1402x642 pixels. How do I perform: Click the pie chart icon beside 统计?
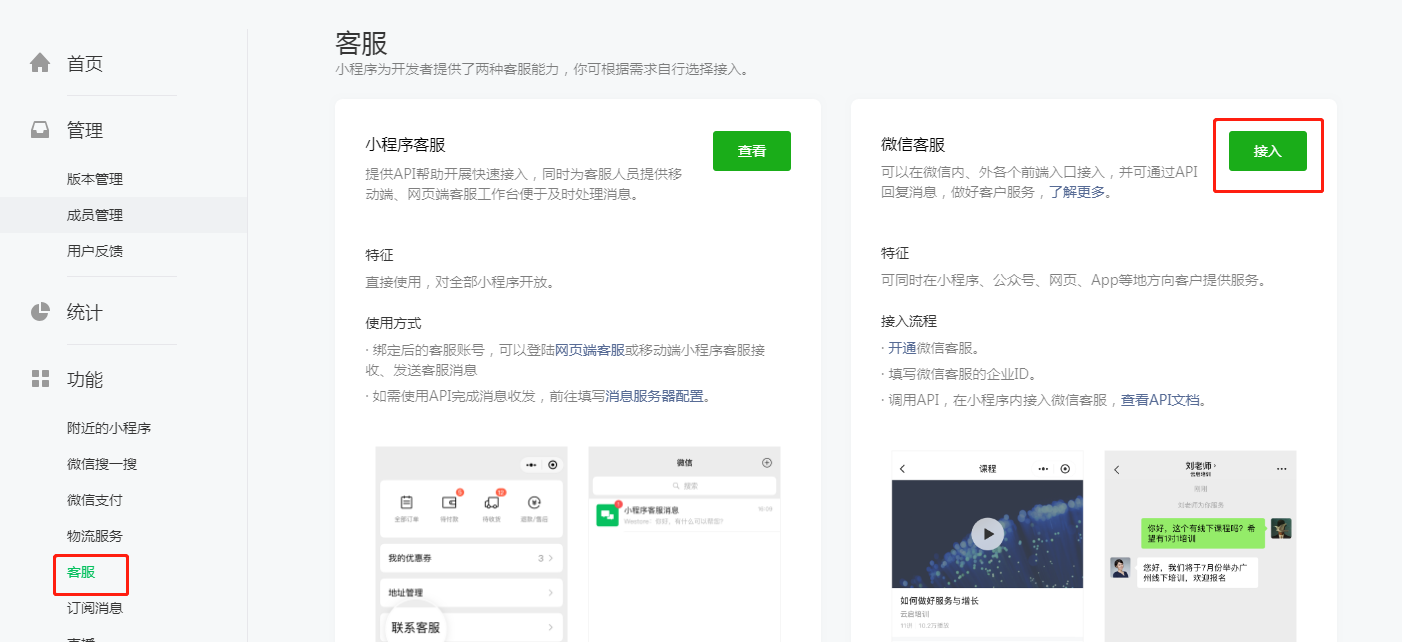[40, 312]
